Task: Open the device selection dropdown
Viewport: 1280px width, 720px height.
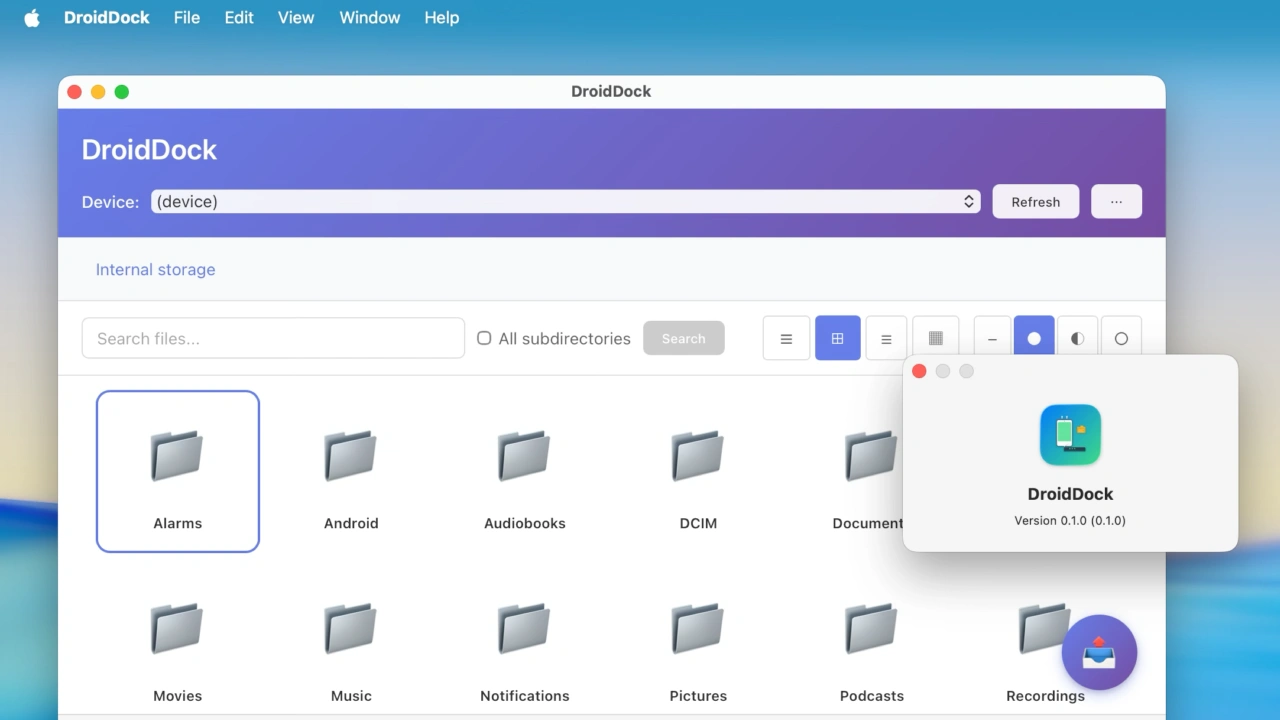Action: [x=565, y=201]
